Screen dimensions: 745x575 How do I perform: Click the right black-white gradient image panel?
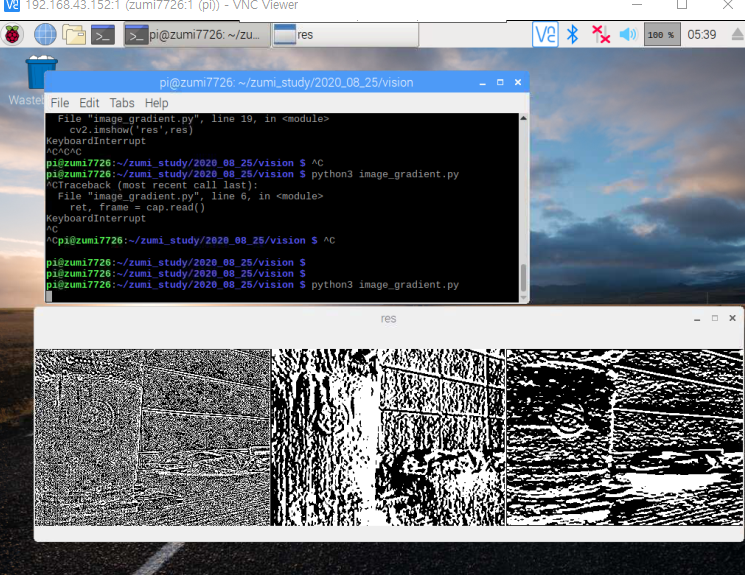click(x=624, y=437)
